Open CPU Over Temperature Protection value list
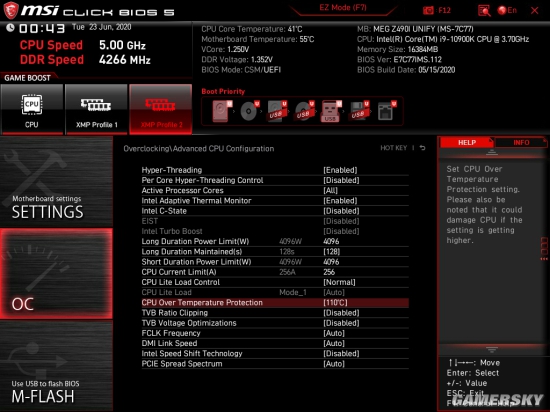Screen dimensions: 550x412 point(335,303)
